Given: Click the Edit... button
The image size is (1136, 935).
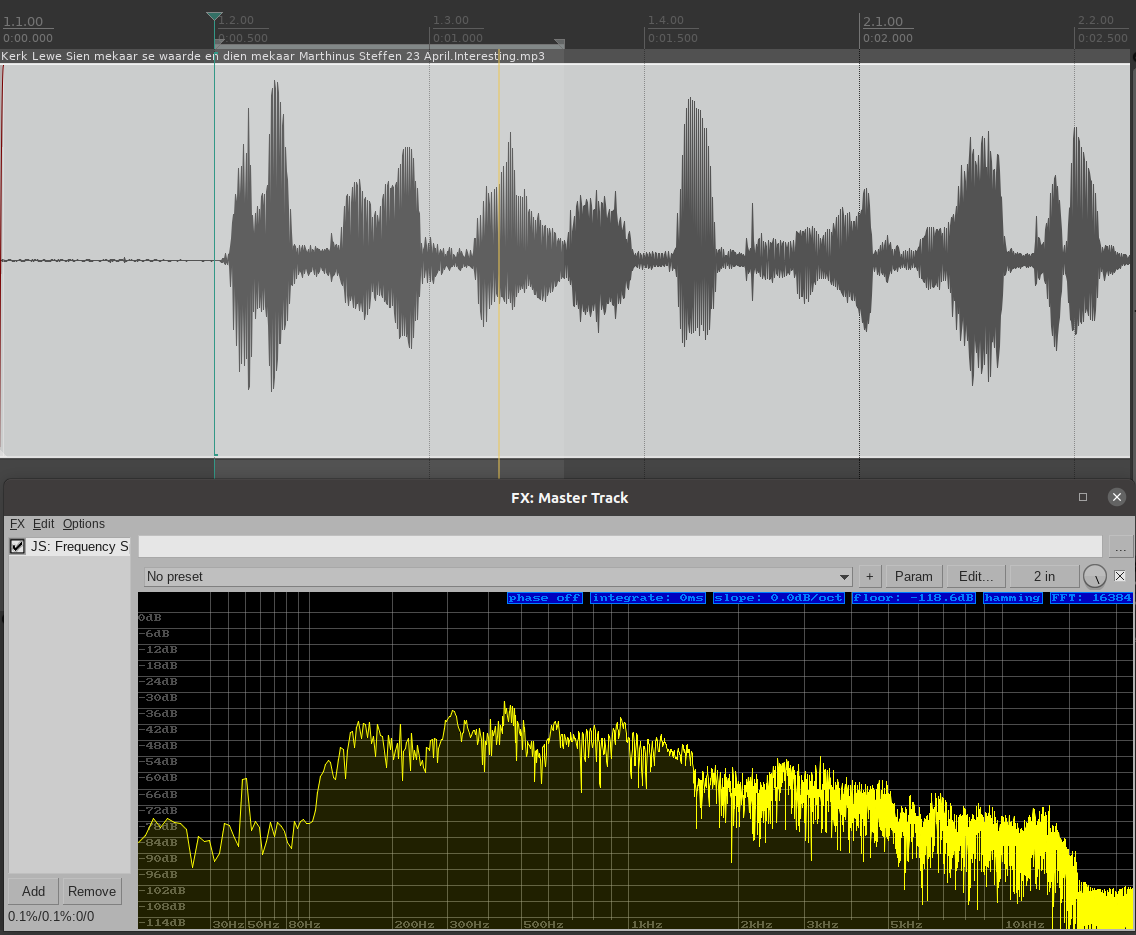Looking at the screenshot, I should pos(976,577).
